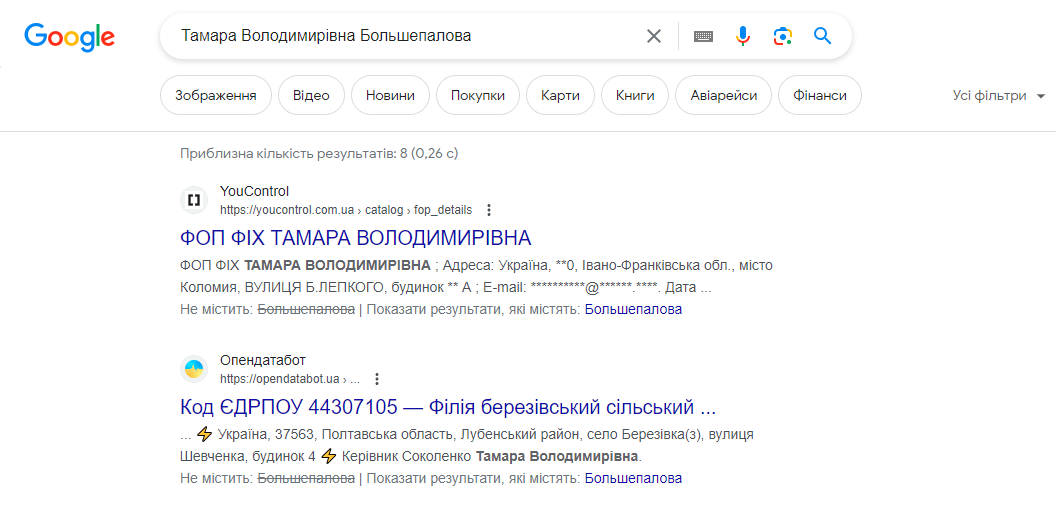Open the on-screen keyboard icon
This screenshot has width=1056, height=514.
(704, 36)
